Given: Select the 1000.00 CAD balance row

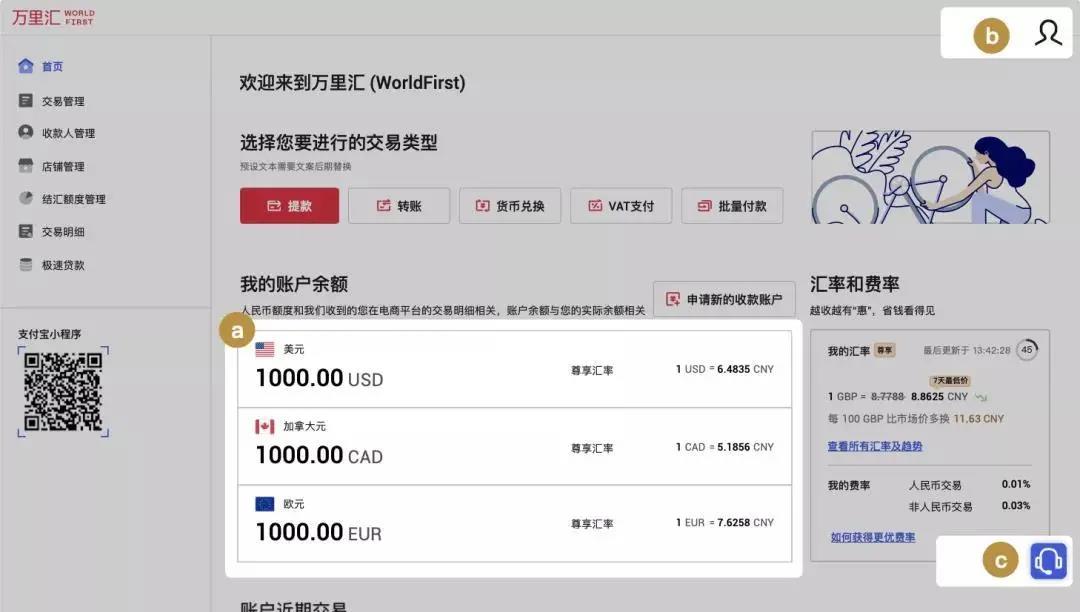Looking at the screenshot, I should pyautogui.click(x=515, y=446).
